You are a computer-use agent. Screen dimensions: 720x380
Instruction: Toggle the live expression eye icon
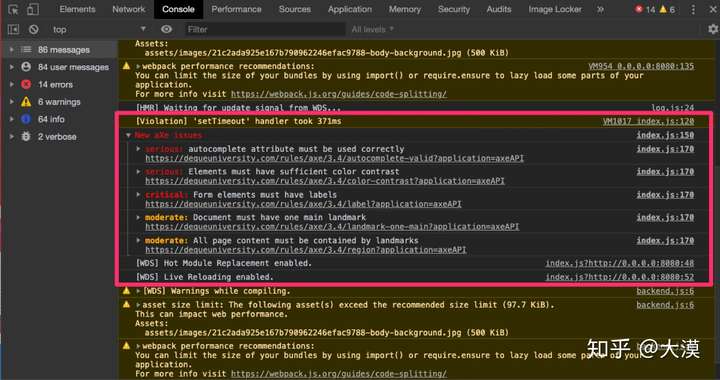pyautogui.click(x=167, y=29)
